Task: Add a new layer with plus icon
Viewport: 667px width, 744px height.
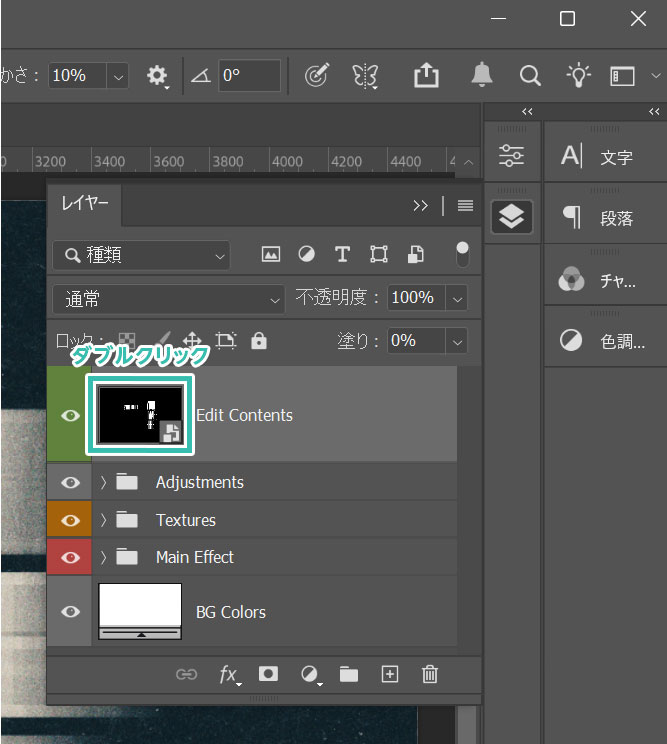Action: click(390, 674)
